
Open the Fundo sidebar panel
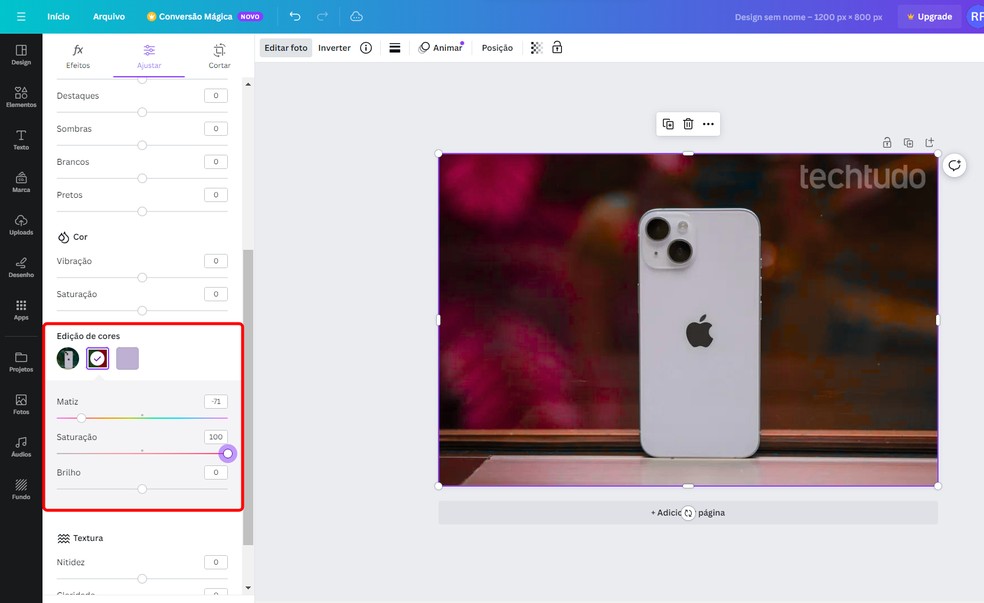tap(21, 489)
